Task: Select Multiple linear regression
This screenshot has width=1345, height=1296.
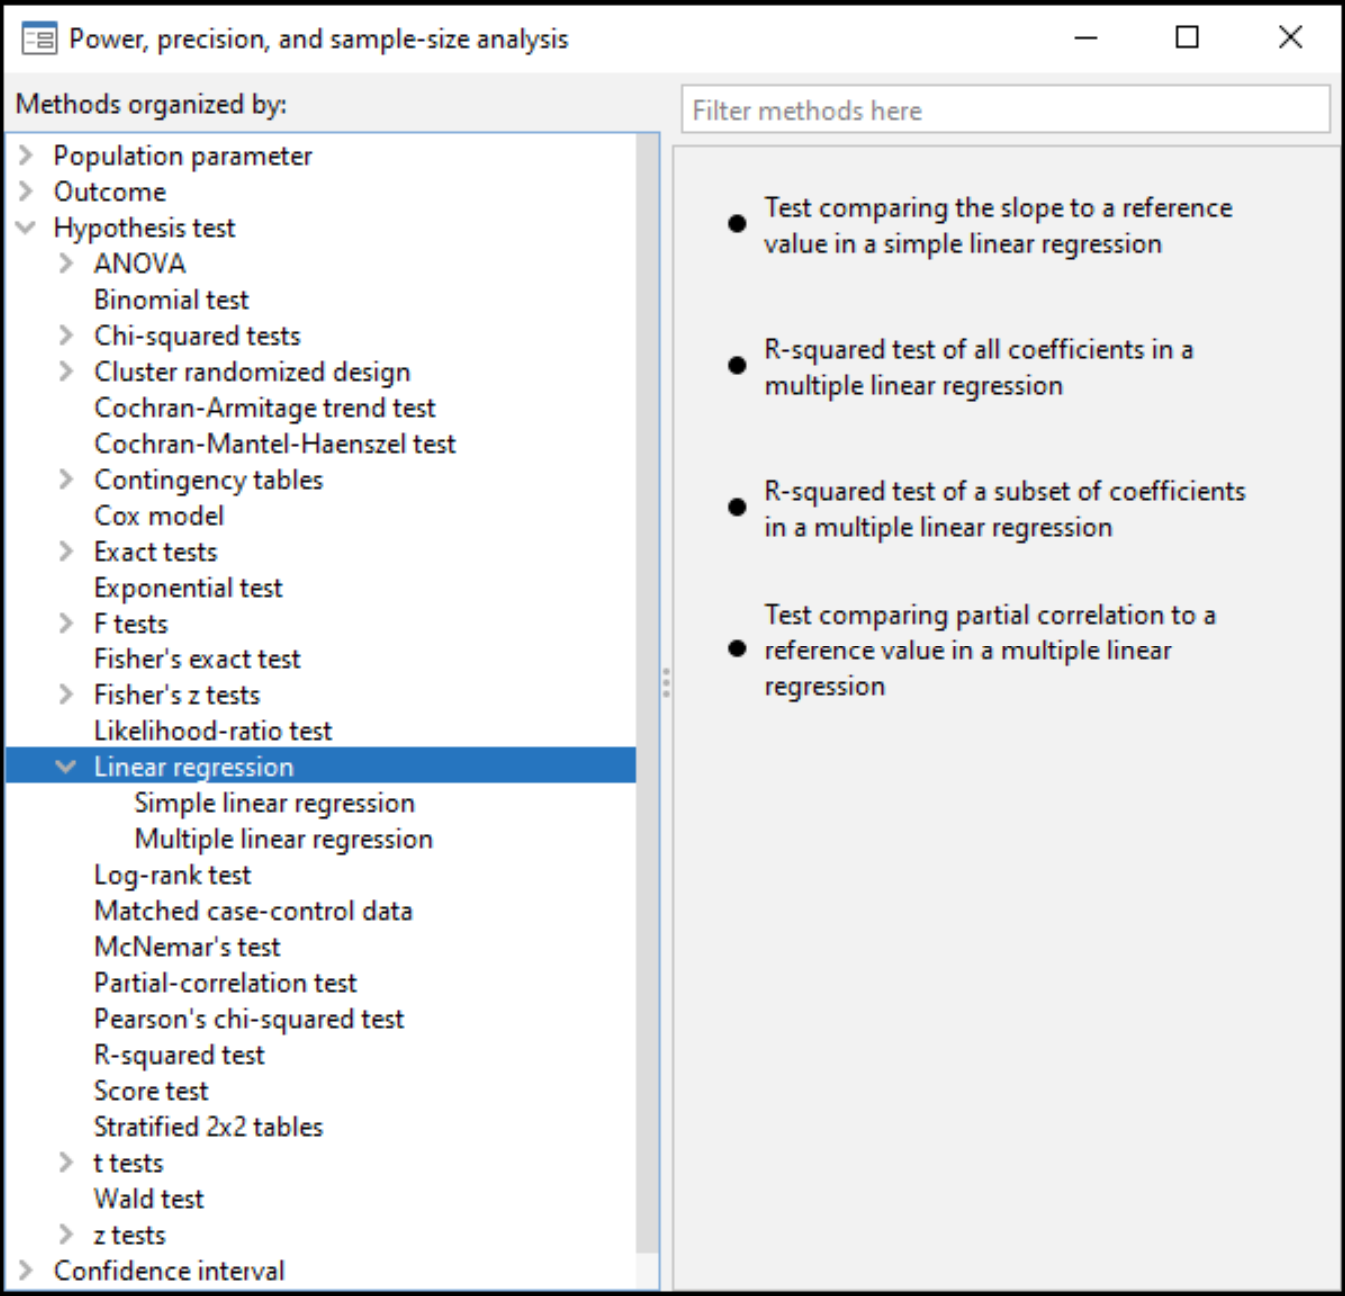Action: [x=284, y=838]
